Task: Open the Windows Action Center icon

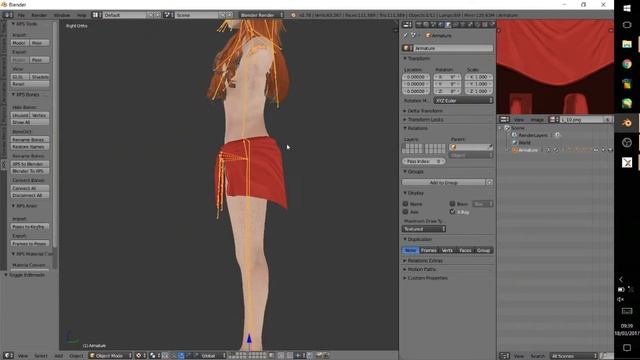Action: pyautogui.click(x=627, y=347)
